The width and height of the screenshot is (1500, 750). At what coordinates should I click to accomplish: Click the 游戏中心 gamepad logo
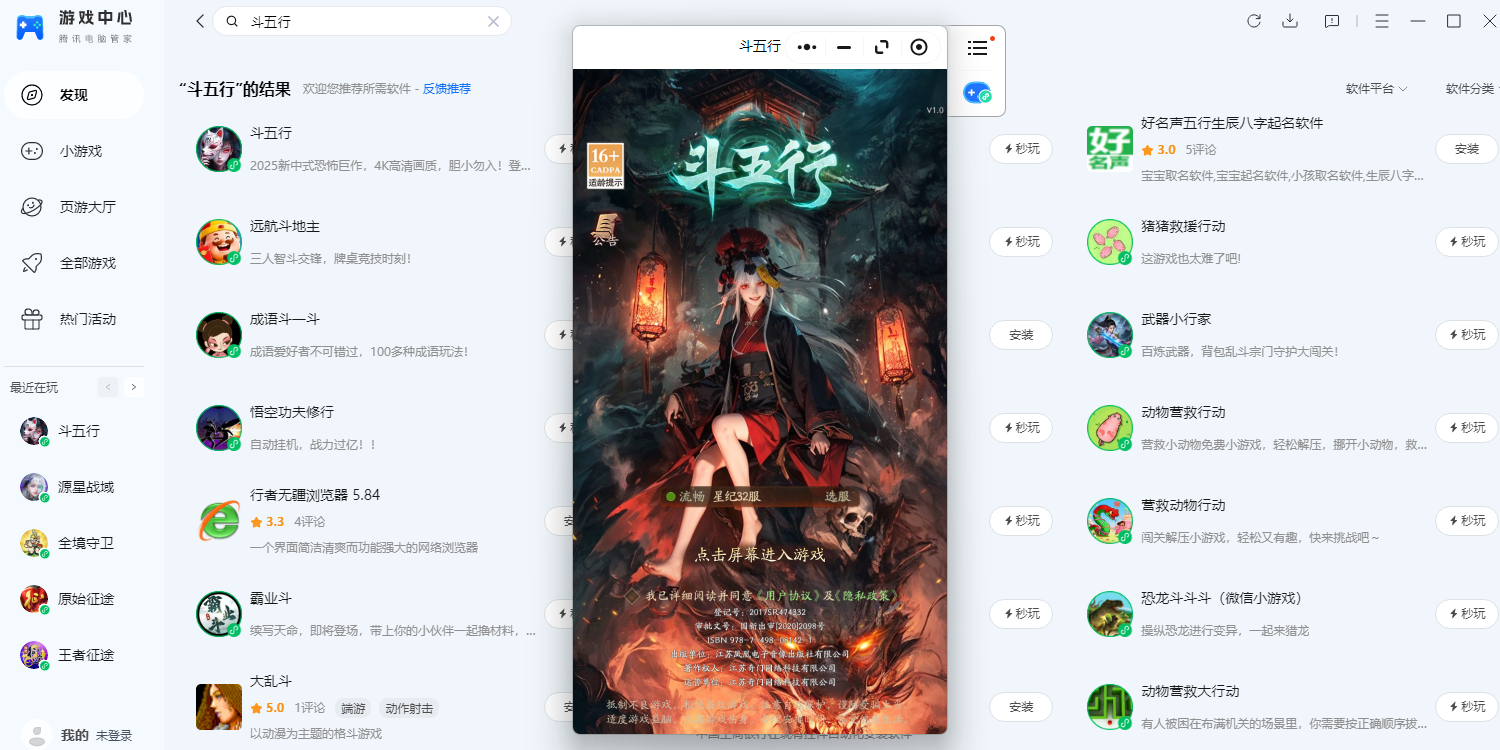30,27
